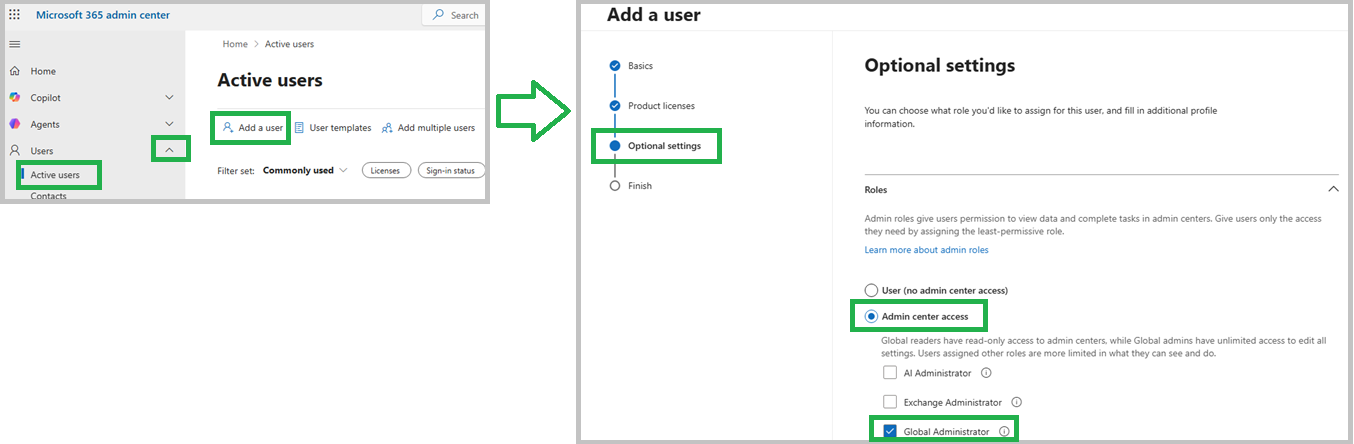This screenshot has height=444, width=1354.
Task: Uncheck the Global Administrator checkbox
Action: pyautogui.click(x=890, y=432)
